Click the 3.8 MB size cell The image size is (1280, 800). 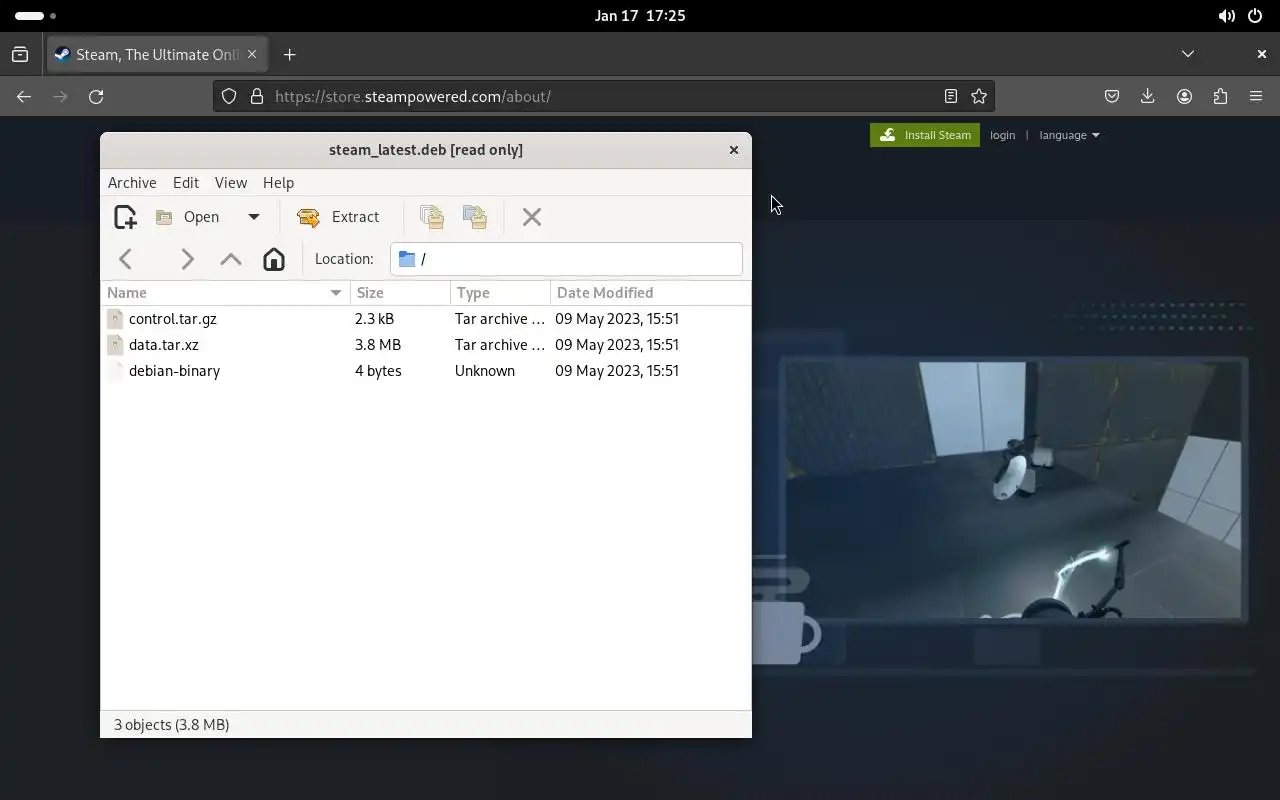click(x=378, y=345)
